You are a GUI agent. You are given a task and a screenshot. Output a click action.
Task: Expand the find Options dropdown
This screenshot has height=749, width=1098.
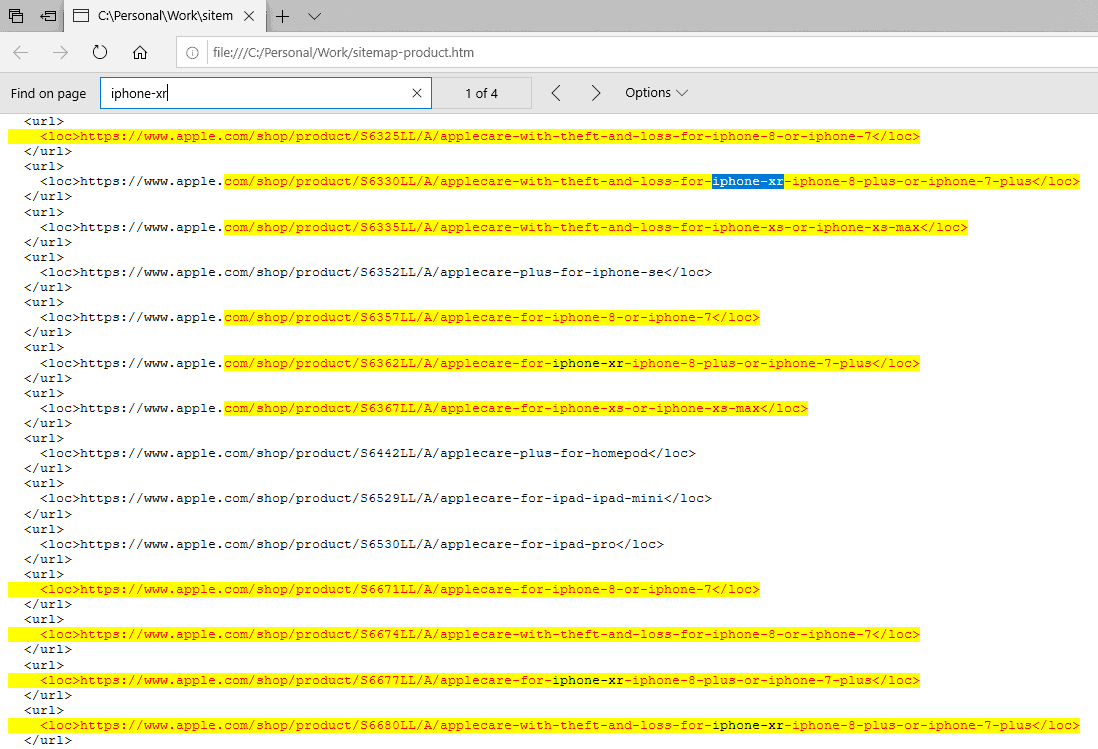coord(656,92)
